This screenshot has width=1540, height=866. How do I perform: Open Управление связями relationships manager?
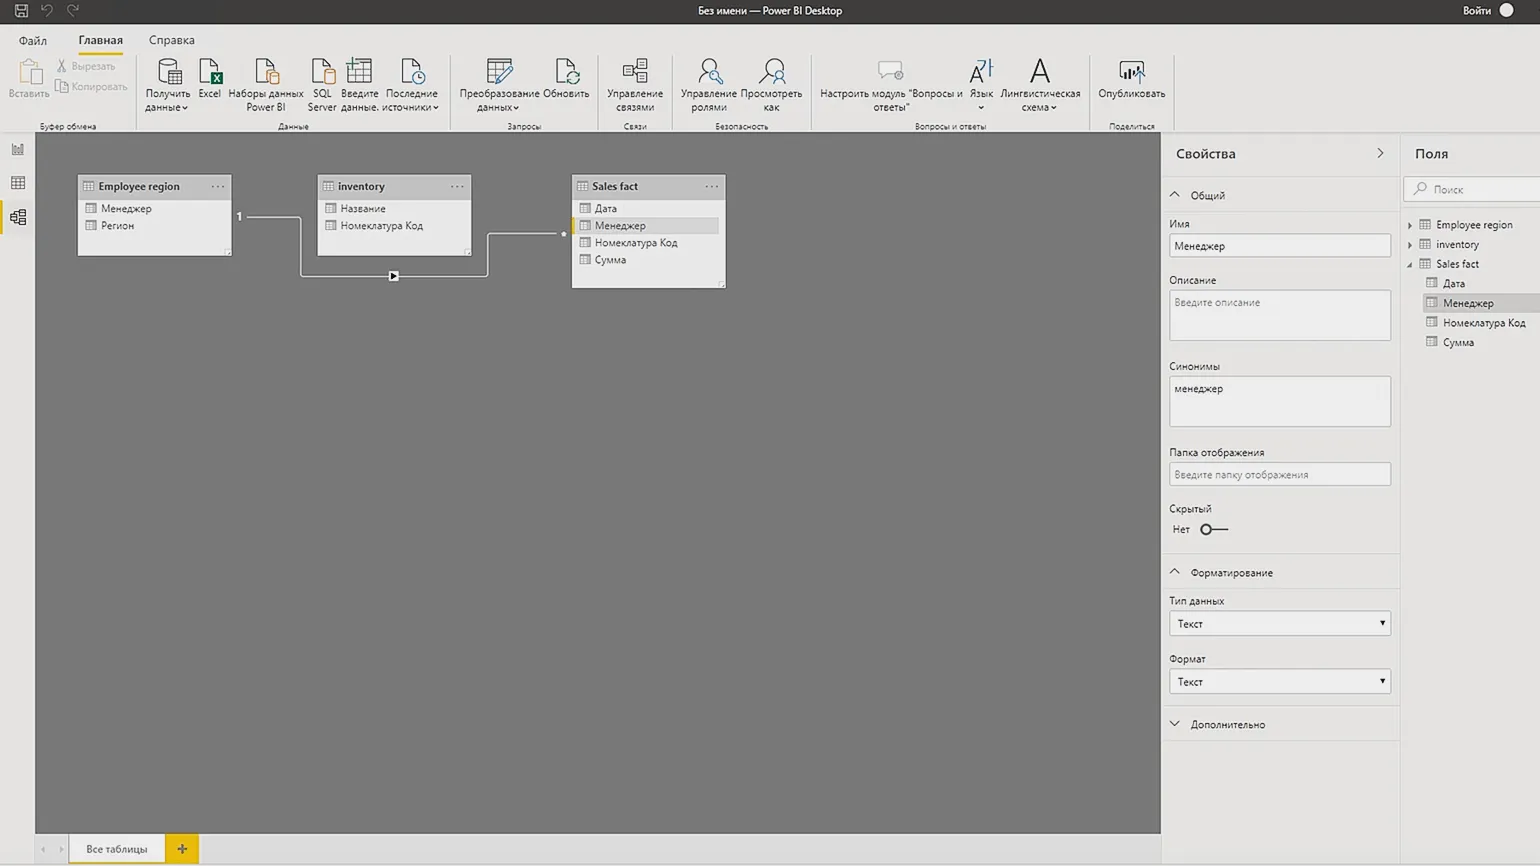(635, 83)
